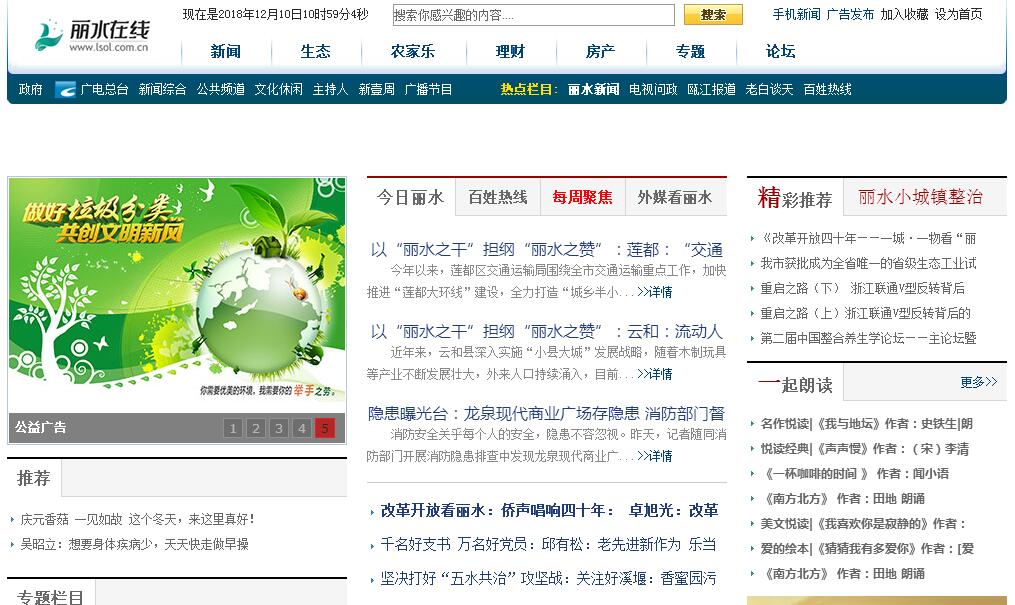Switch to the 每周聚焦 tab
Image resolution: width=1015 pixels, height=605 pixels.
tap(583, 197)
